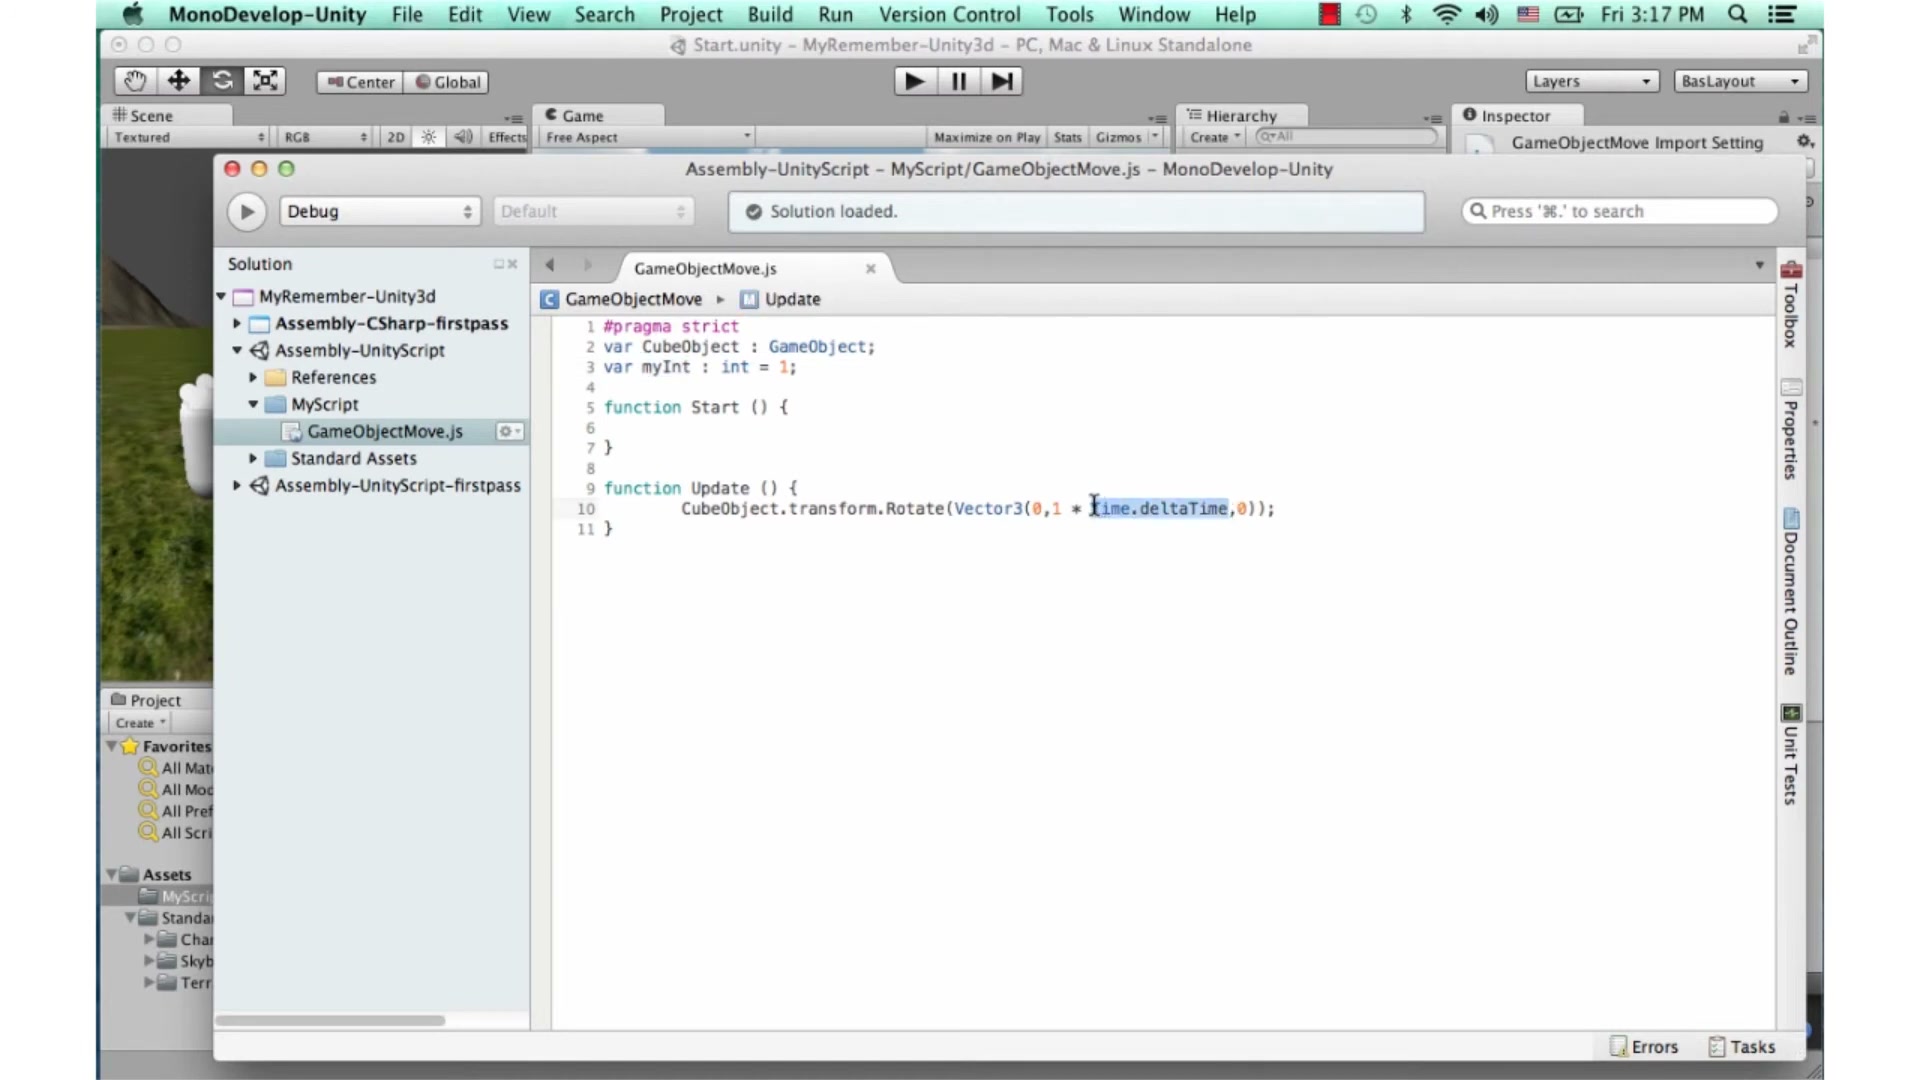Collapse the MyScript folder
Viewport: 1920px width, 1080px height.
pos(253,404)
